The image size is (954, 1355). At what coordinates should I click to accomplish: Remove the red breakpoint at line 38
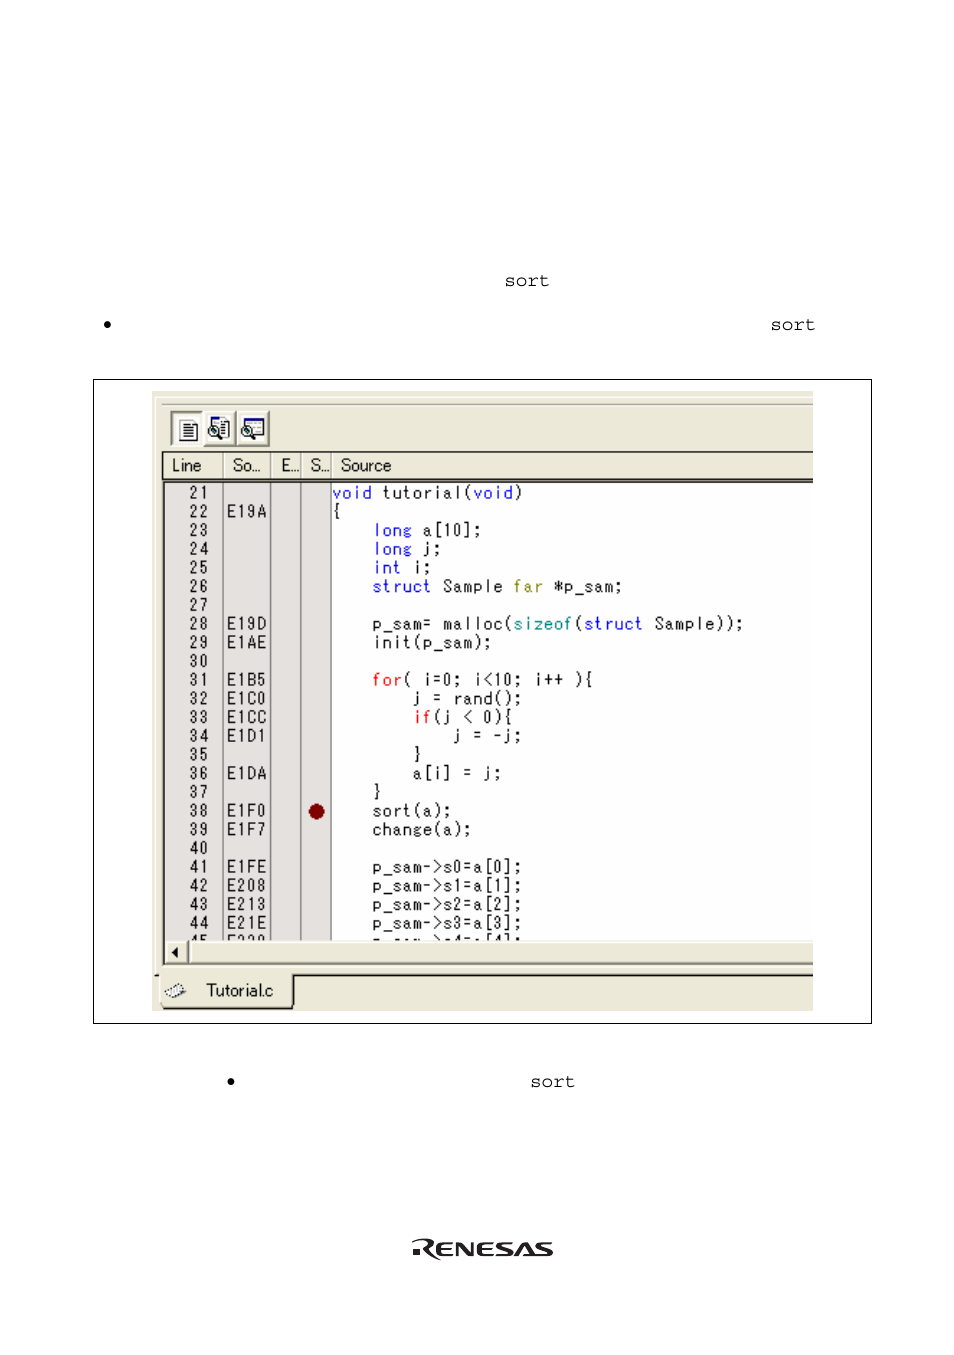point(317,811)
